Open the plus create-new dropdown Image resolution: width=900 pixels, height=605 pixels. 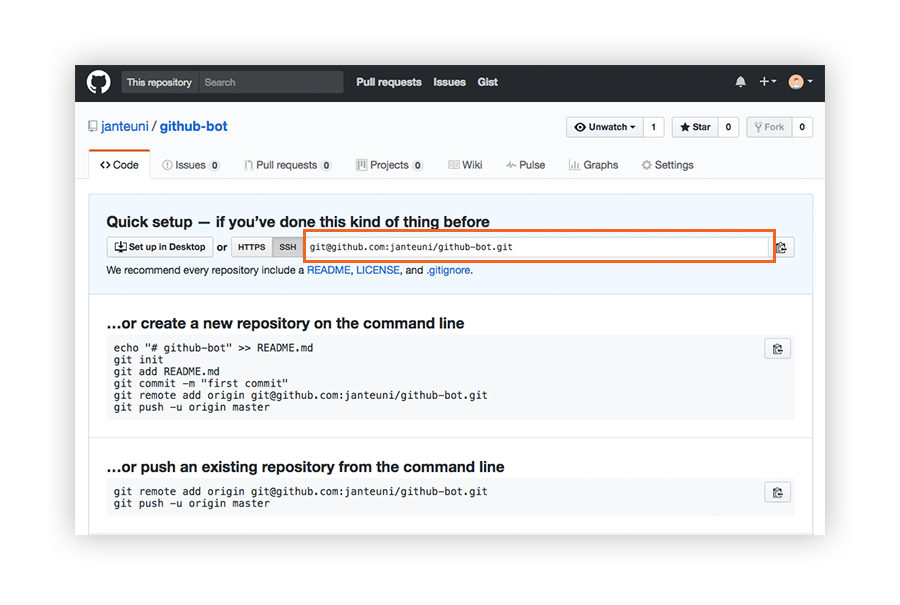[x=767, y=82]
